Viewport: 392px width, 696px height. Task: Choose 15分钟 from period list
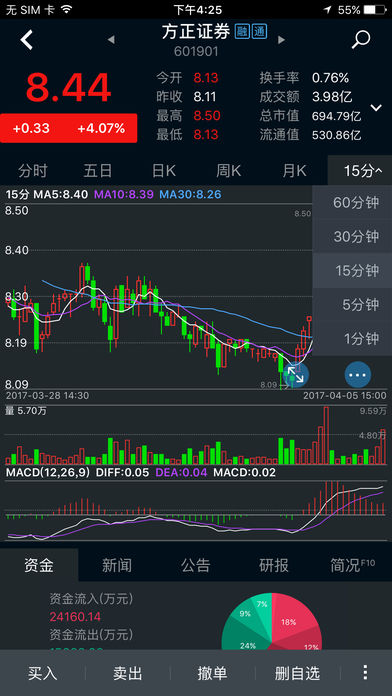coord(352,271)
